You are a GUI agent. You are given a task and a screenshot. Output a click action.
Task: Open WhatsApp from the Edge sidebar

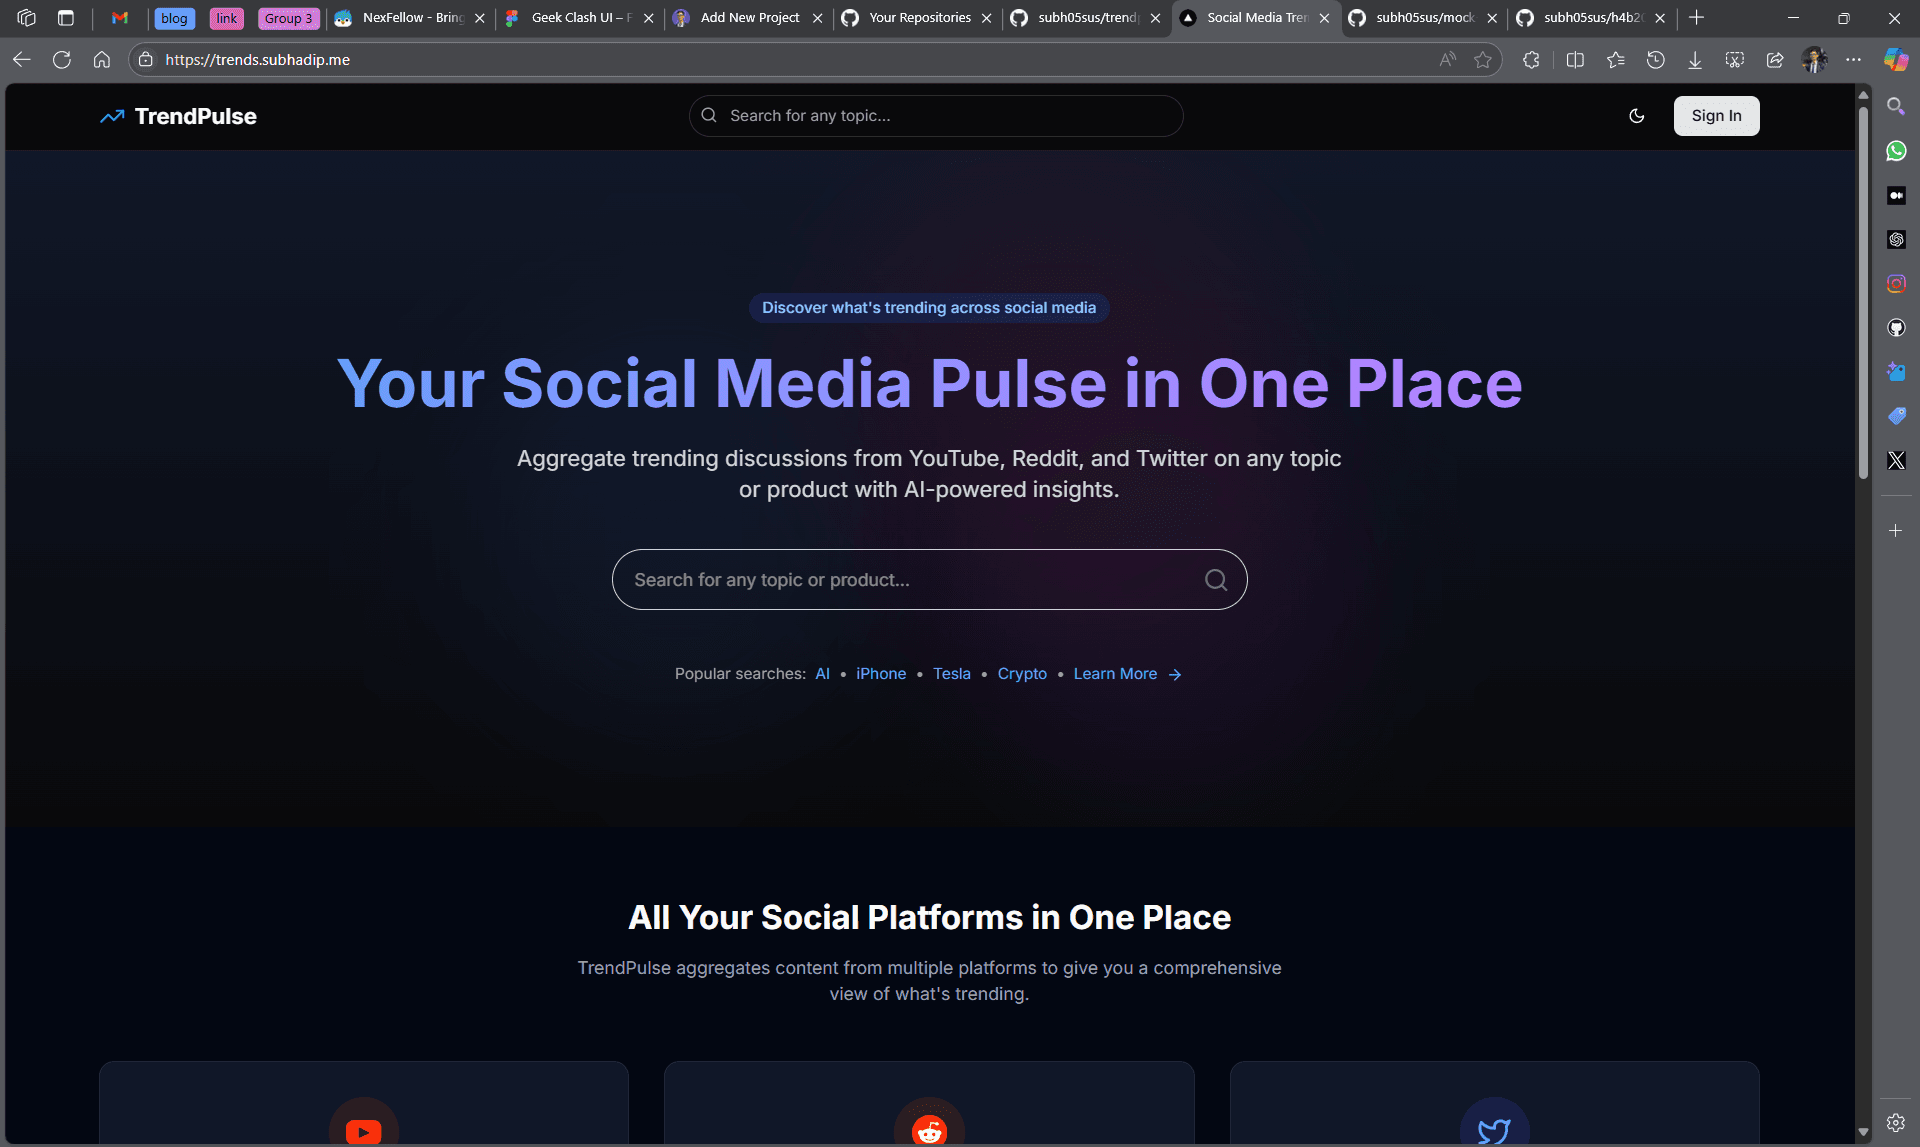tap(1896, 151)
